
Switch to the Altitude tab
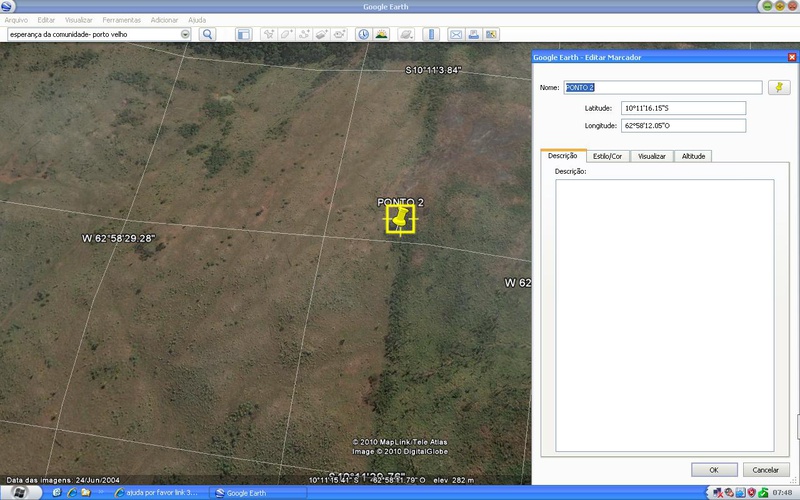pyautogui.click(x=693, y=156)
